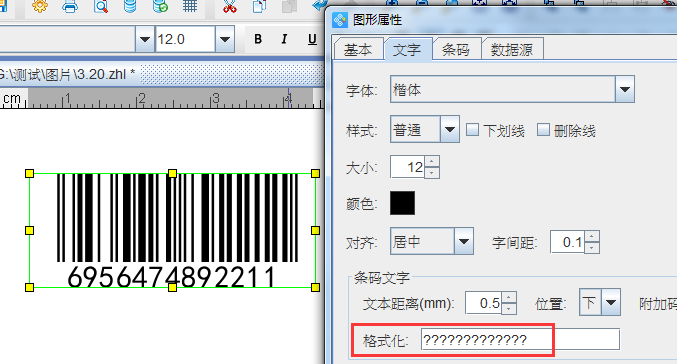Screen dimensions: 677x364
Task: Toggle Italic formatting button
Action: pos(284,39)
